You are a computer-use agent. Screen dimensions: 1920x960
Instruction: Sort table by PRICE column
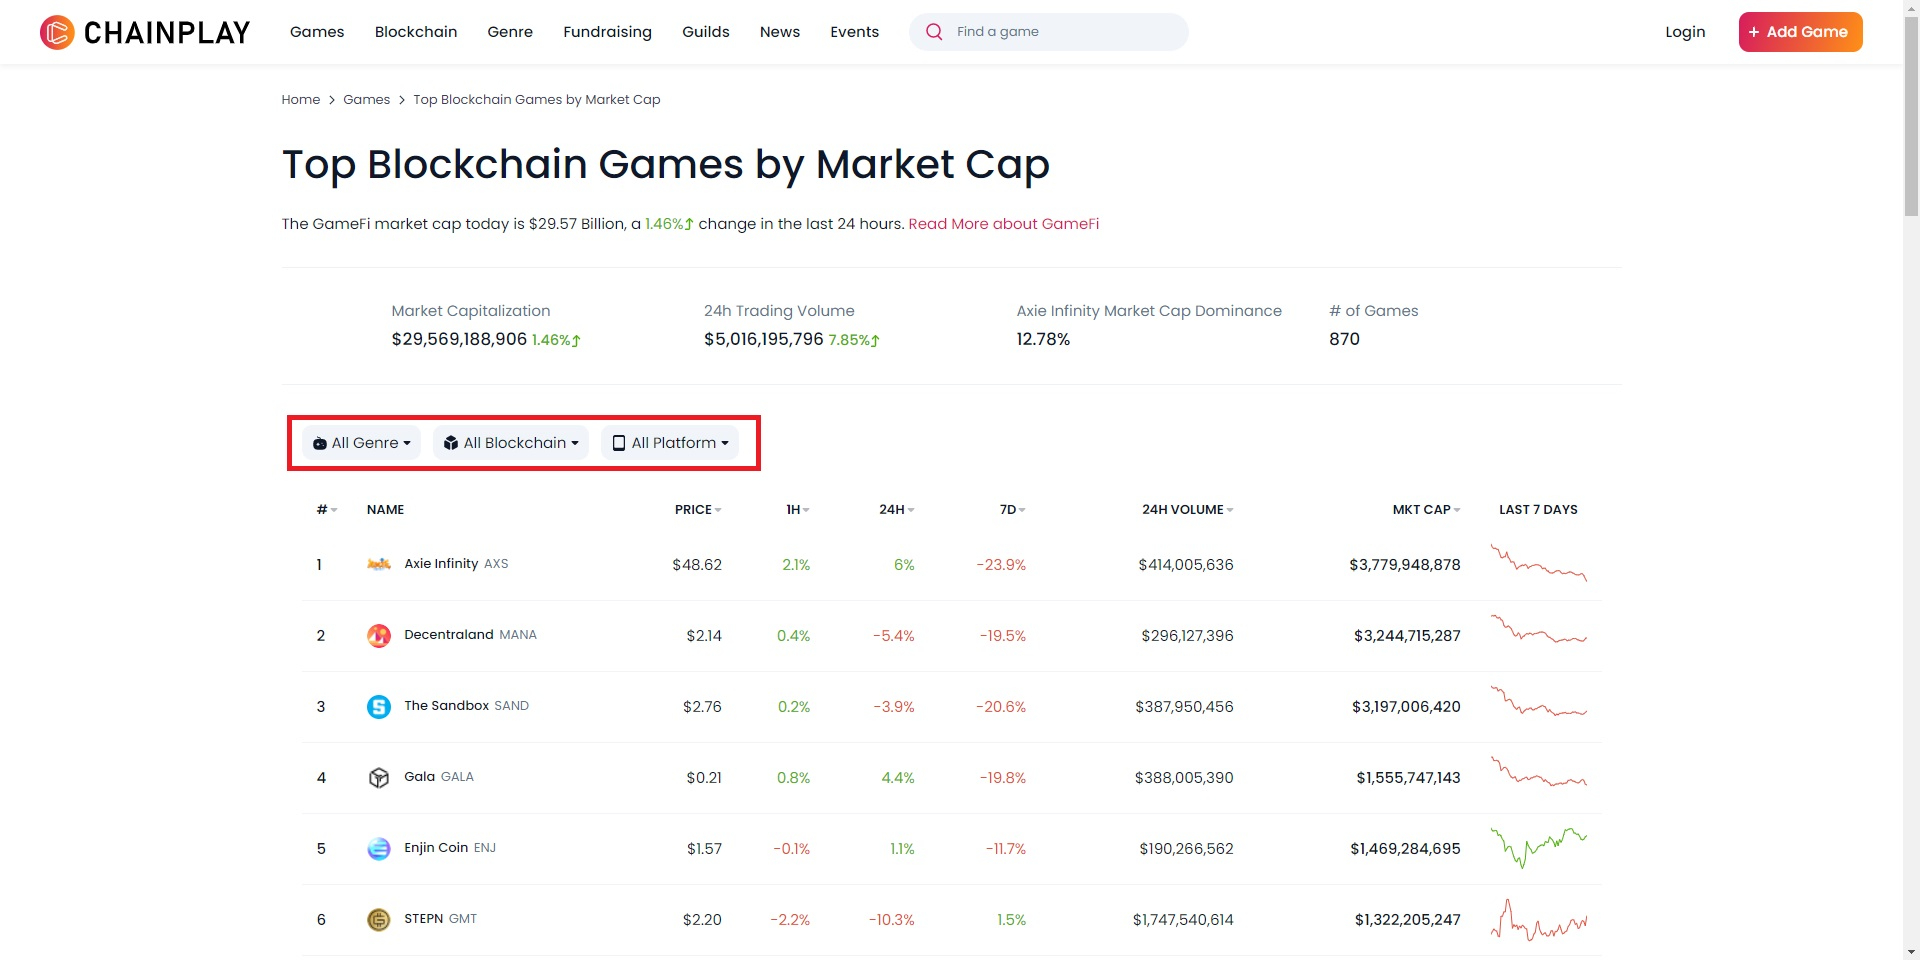[698, 510]
